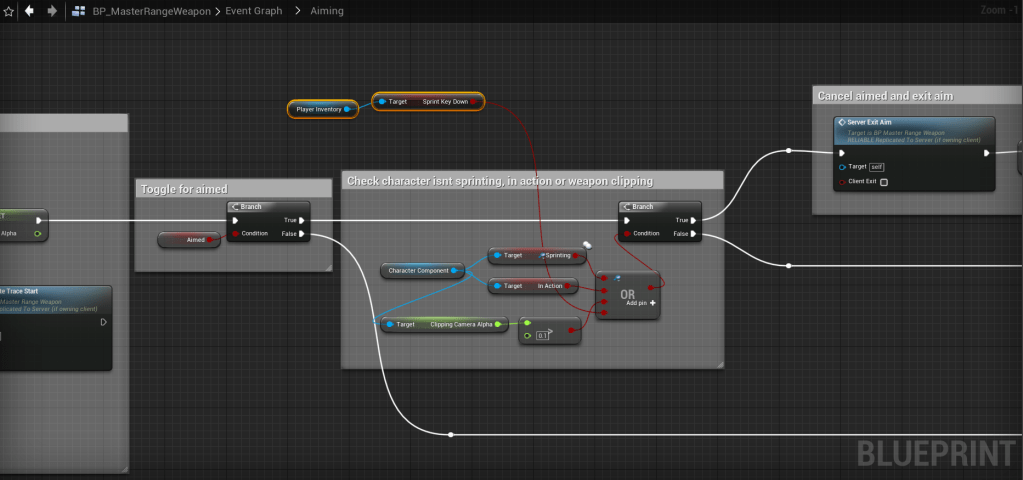Click the bookmark star icon
This screenshot has height=480, width=1023.
(x=8, y=11)
